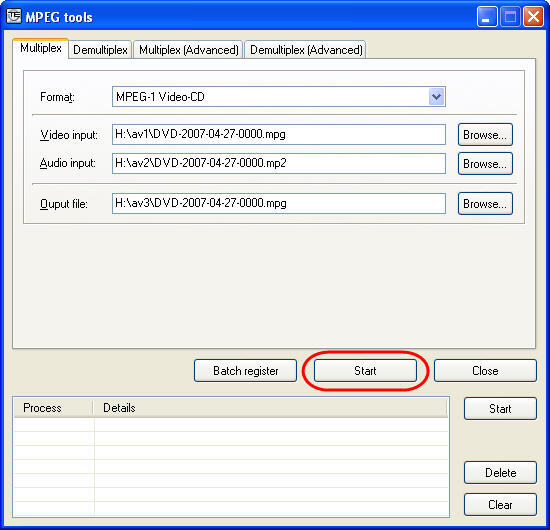550x530 pixels.
Task: Click inside the Output file path field
Action: 279,203
